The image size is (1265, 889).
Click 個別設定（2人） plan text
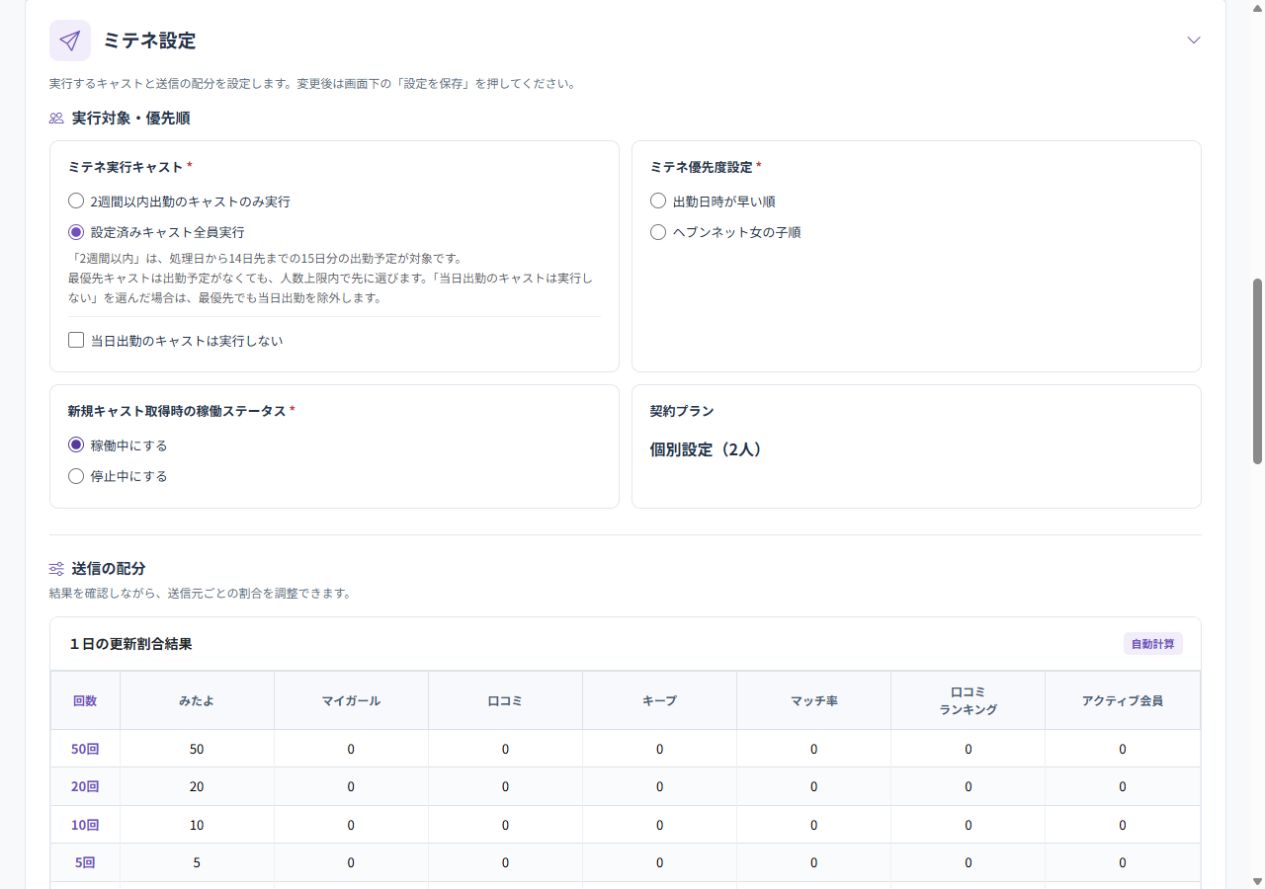click(708, 450)
